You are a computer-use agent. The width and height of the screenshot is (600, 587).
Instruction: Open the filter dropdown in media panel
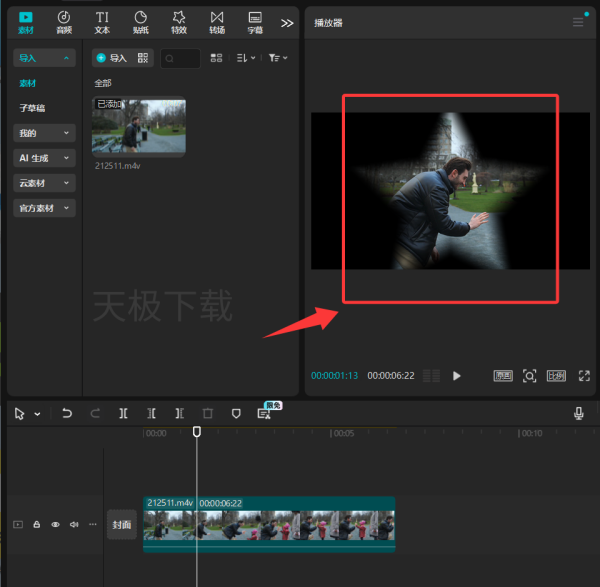point(278,58)
